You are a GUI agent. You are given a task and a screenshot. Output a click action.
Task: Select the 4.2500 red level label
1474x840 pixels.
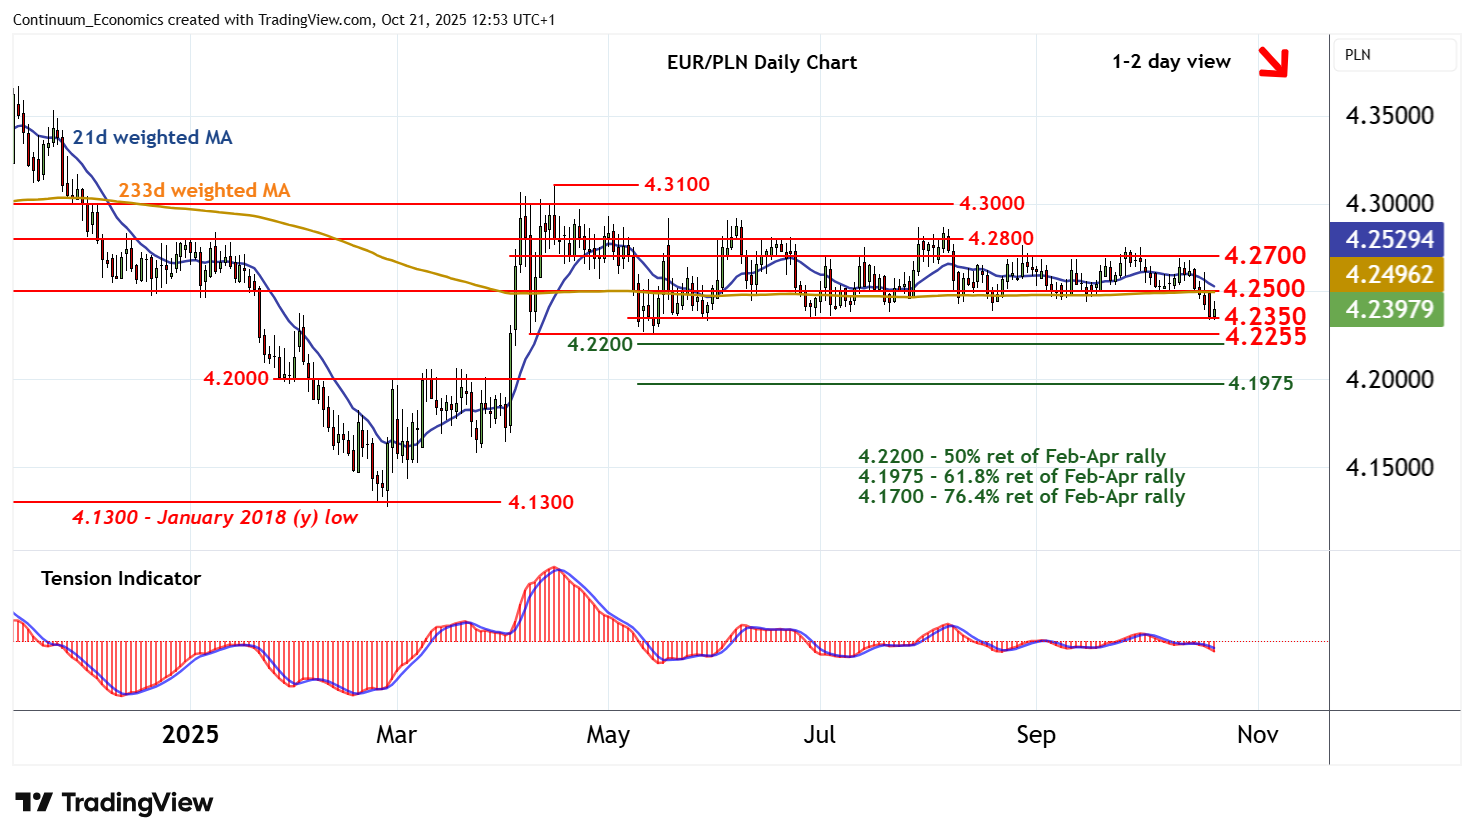[x=1265, y=289]
